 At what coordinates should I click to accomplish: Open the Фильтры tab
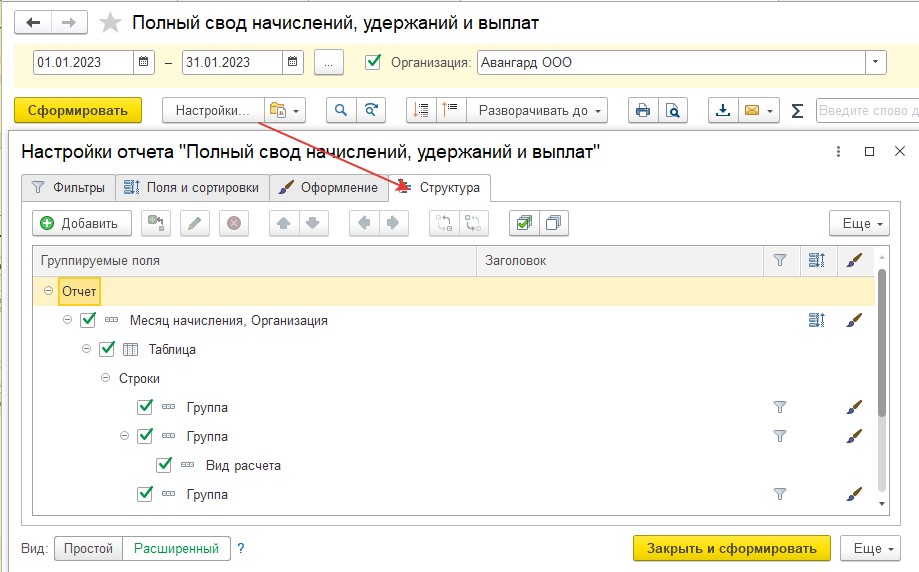(x=69, y=188)
